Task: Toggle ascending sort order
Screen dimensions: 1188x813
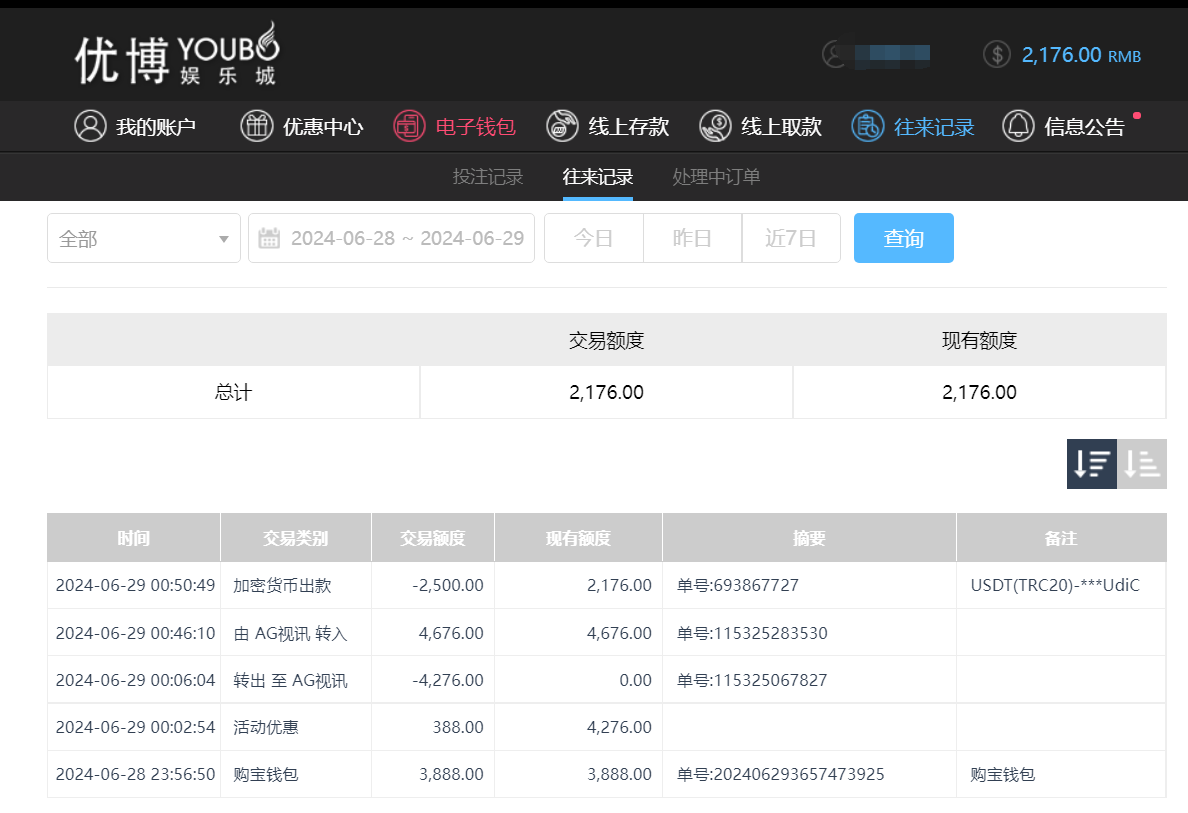Action: [x=1141, y=463]
